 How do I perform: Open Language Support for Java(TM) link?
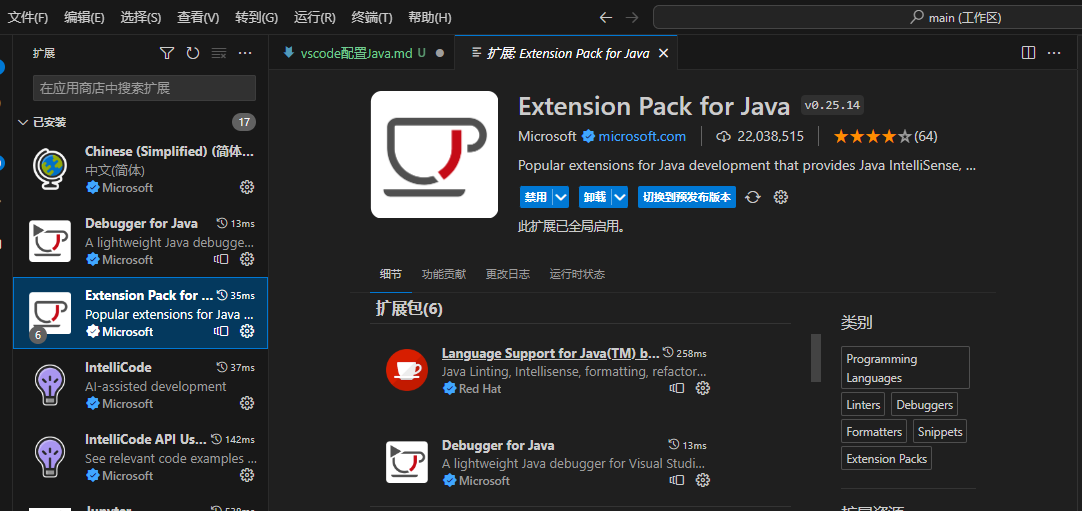click(x=551, y=353)
